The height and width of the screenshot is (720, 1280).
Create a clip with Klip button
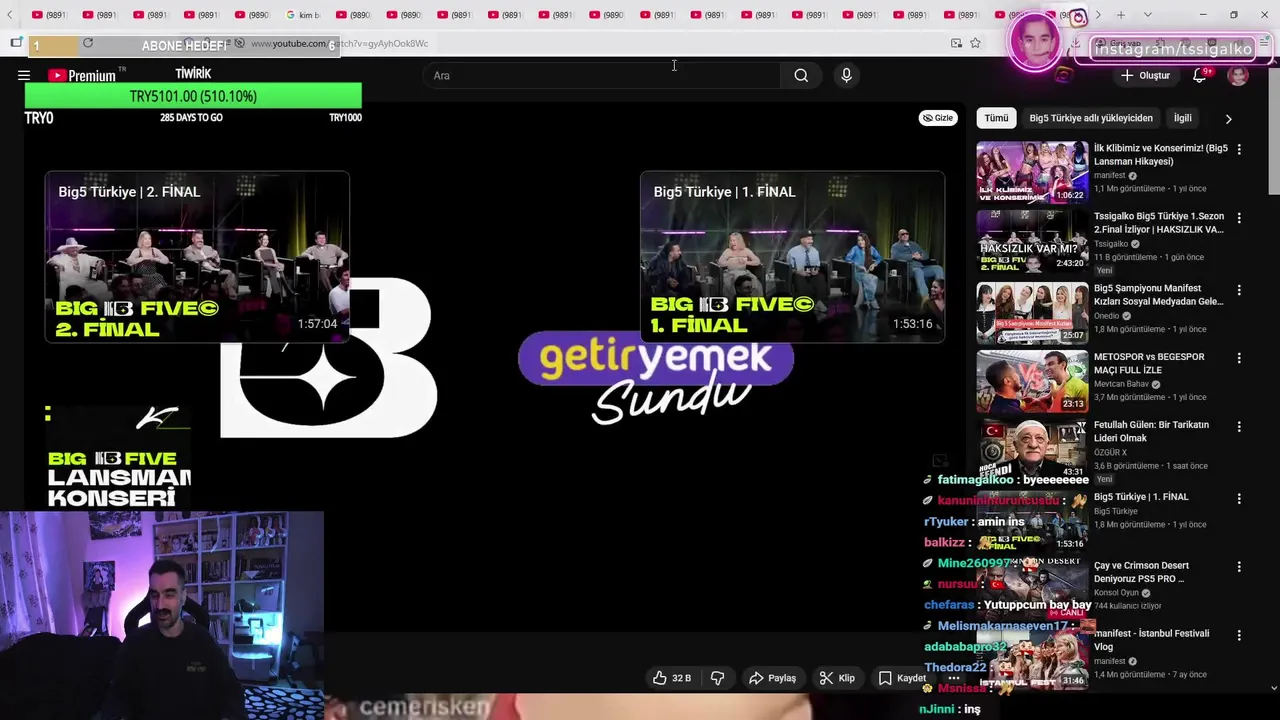tap(837, 678)
